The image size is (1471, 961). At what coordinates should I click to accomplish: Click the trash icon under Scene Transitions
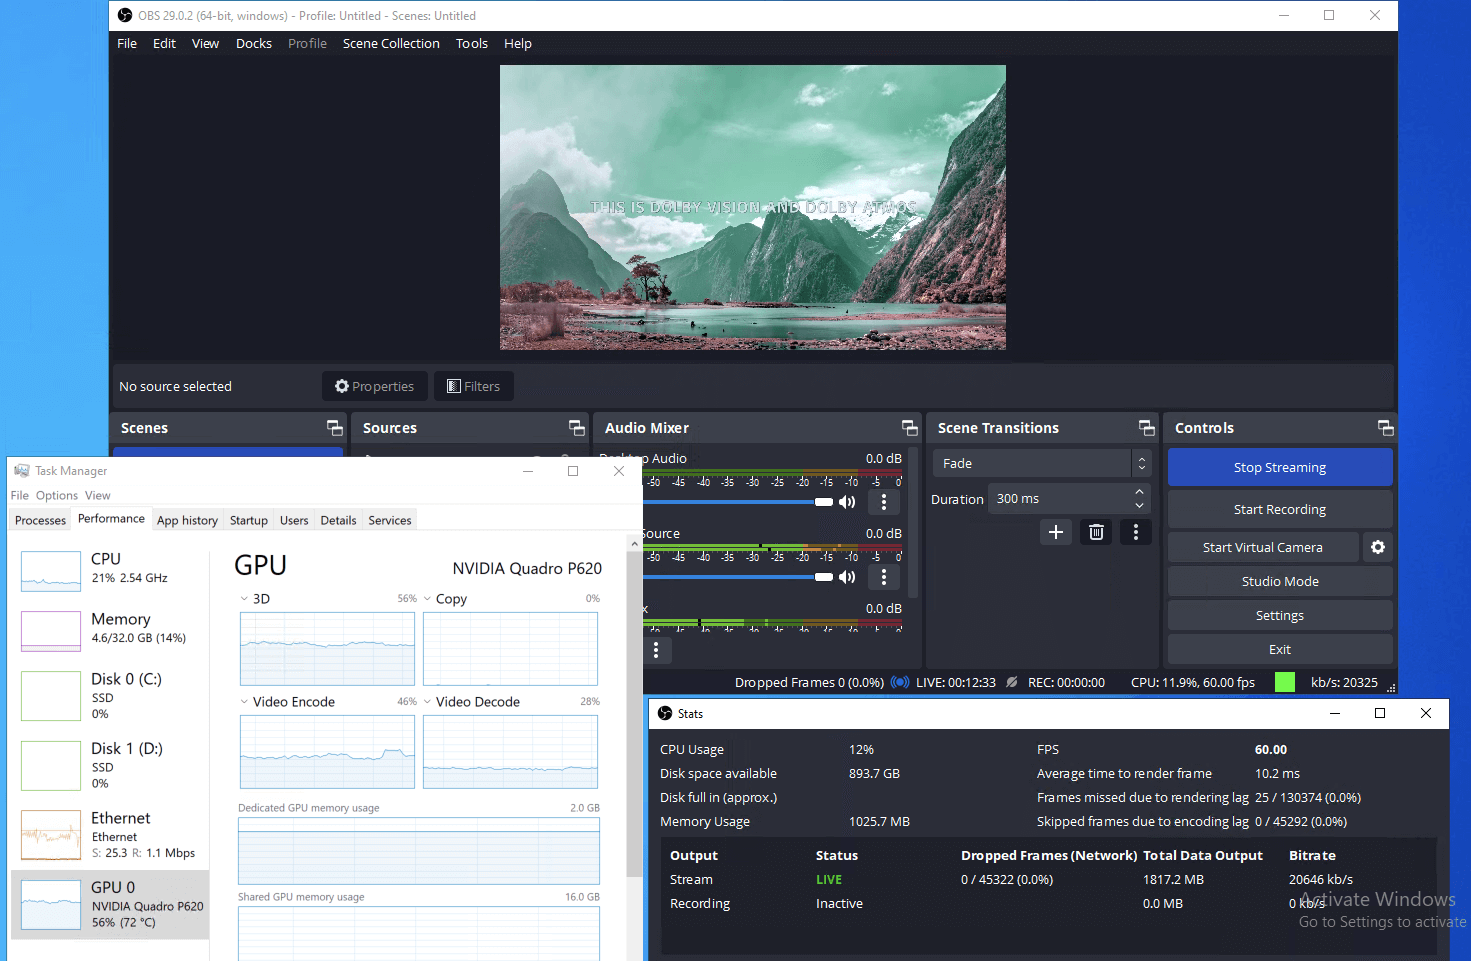click(1096, 532)
